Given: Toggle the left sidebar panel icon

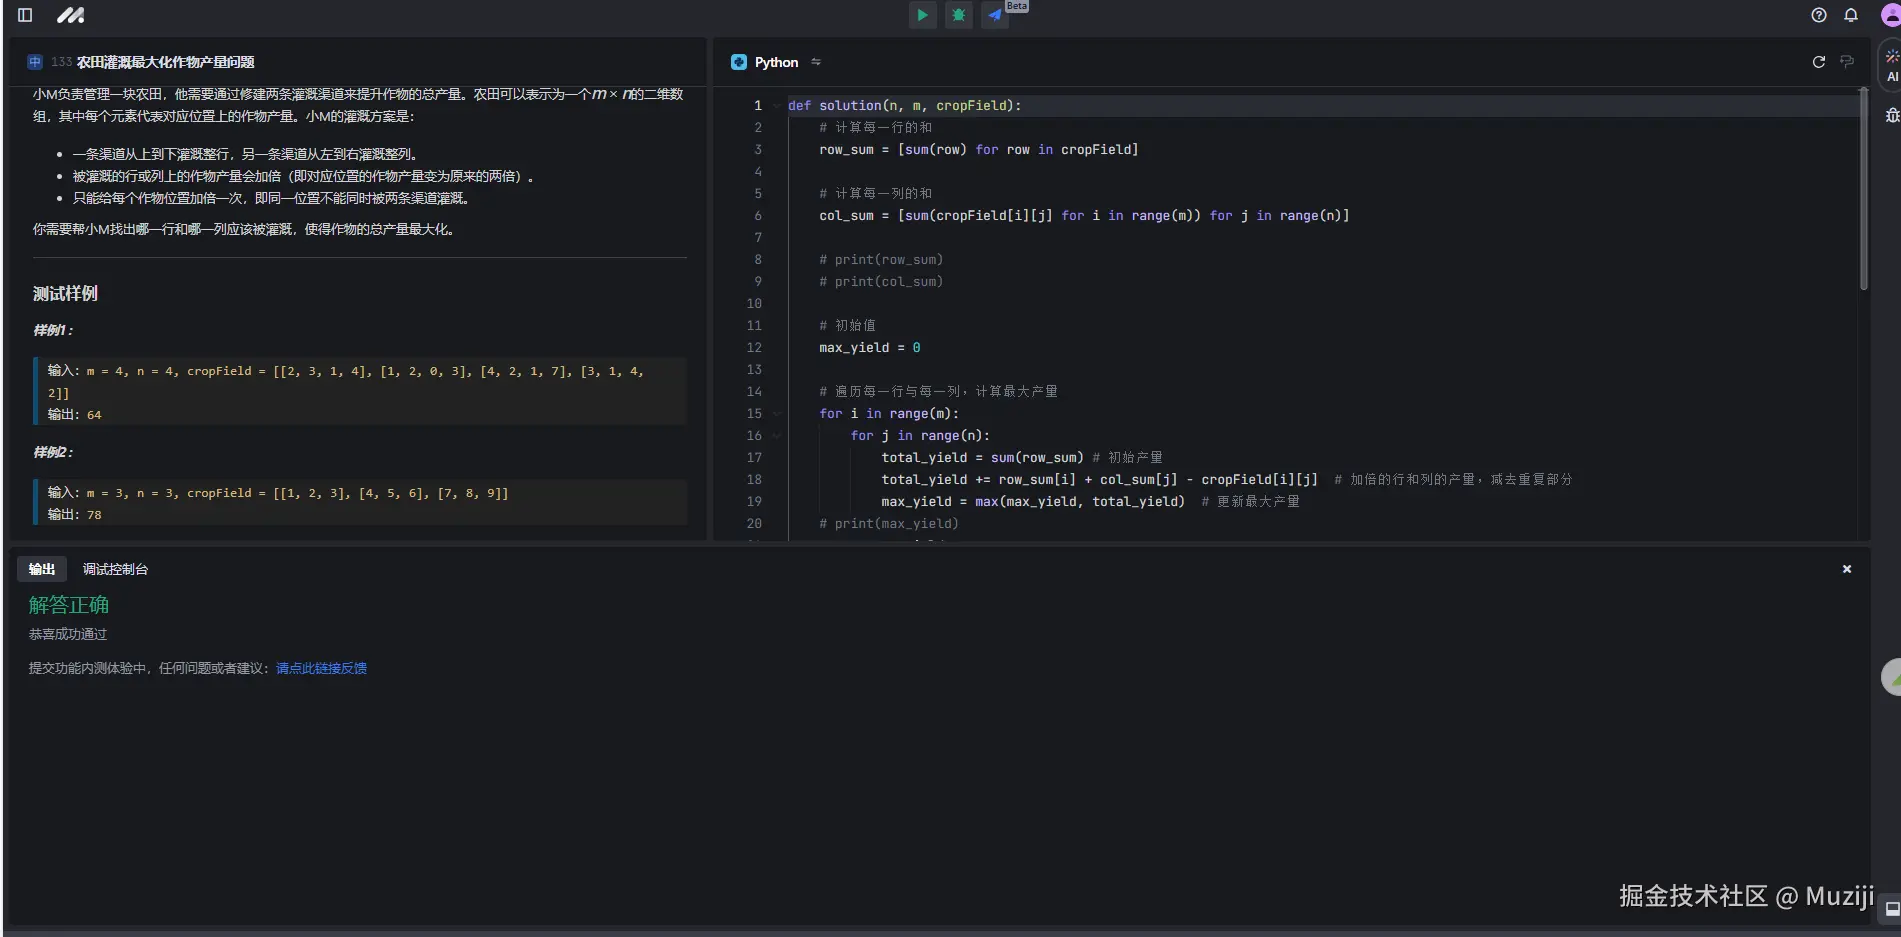Looking at the screenshot, I should pyautogui.click(x=25, y=15).
